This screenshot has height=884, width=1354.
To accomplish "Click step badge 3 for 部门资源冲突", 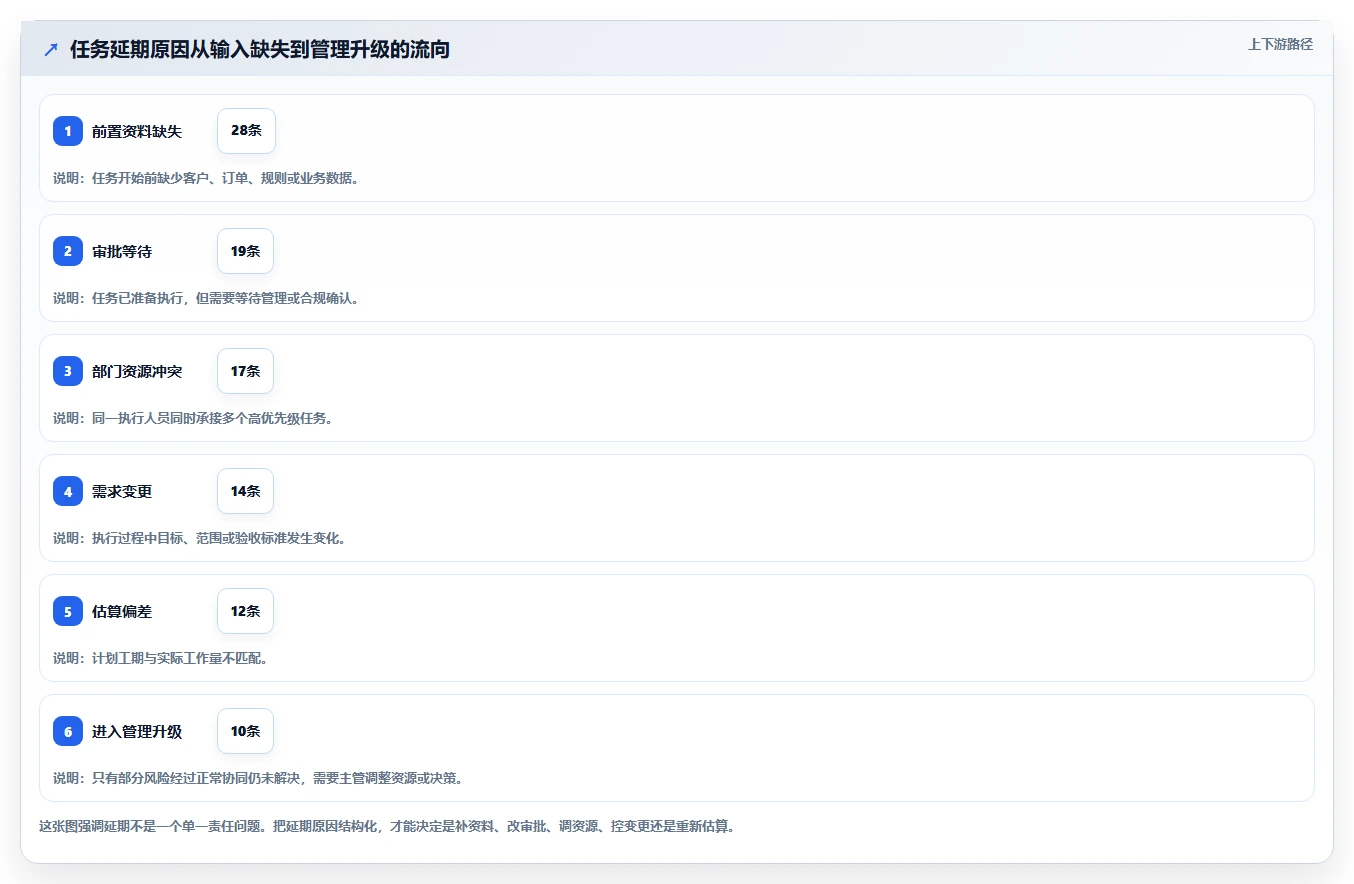I will pyautogui.click(x=68, y=371).
